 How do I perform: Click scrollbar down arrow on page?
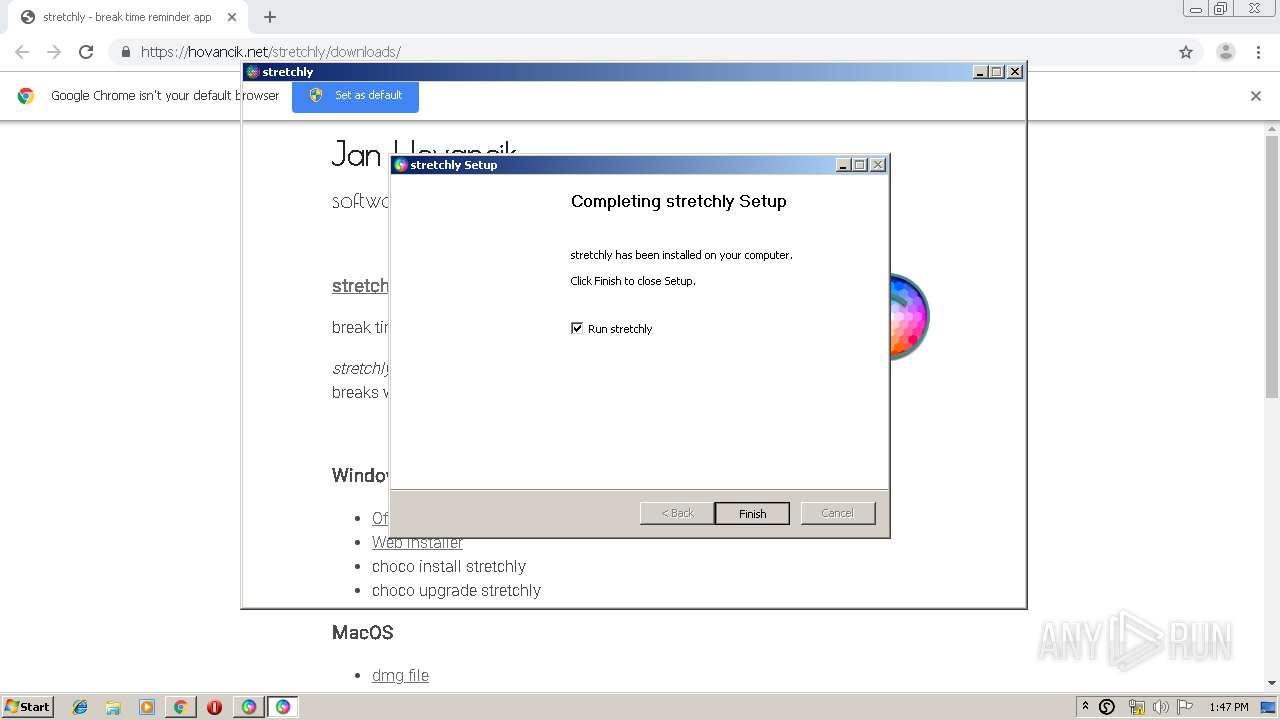pyautogui.click(x=1272, y=683)
